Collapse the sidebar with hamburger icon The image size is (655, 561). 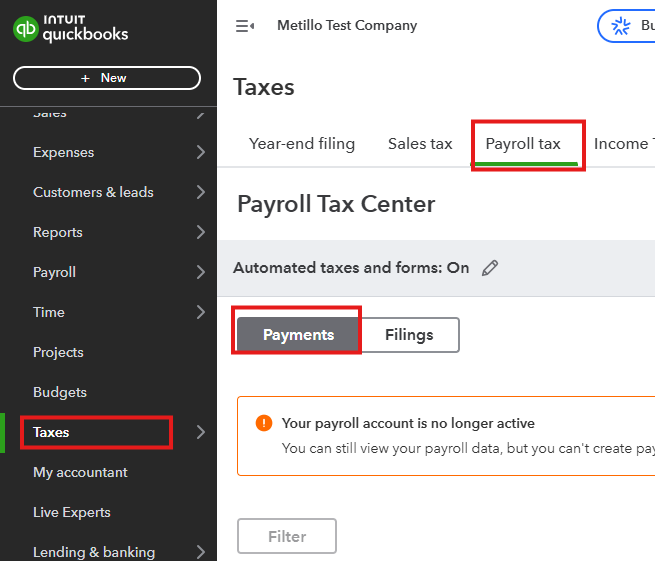(245, 26)
